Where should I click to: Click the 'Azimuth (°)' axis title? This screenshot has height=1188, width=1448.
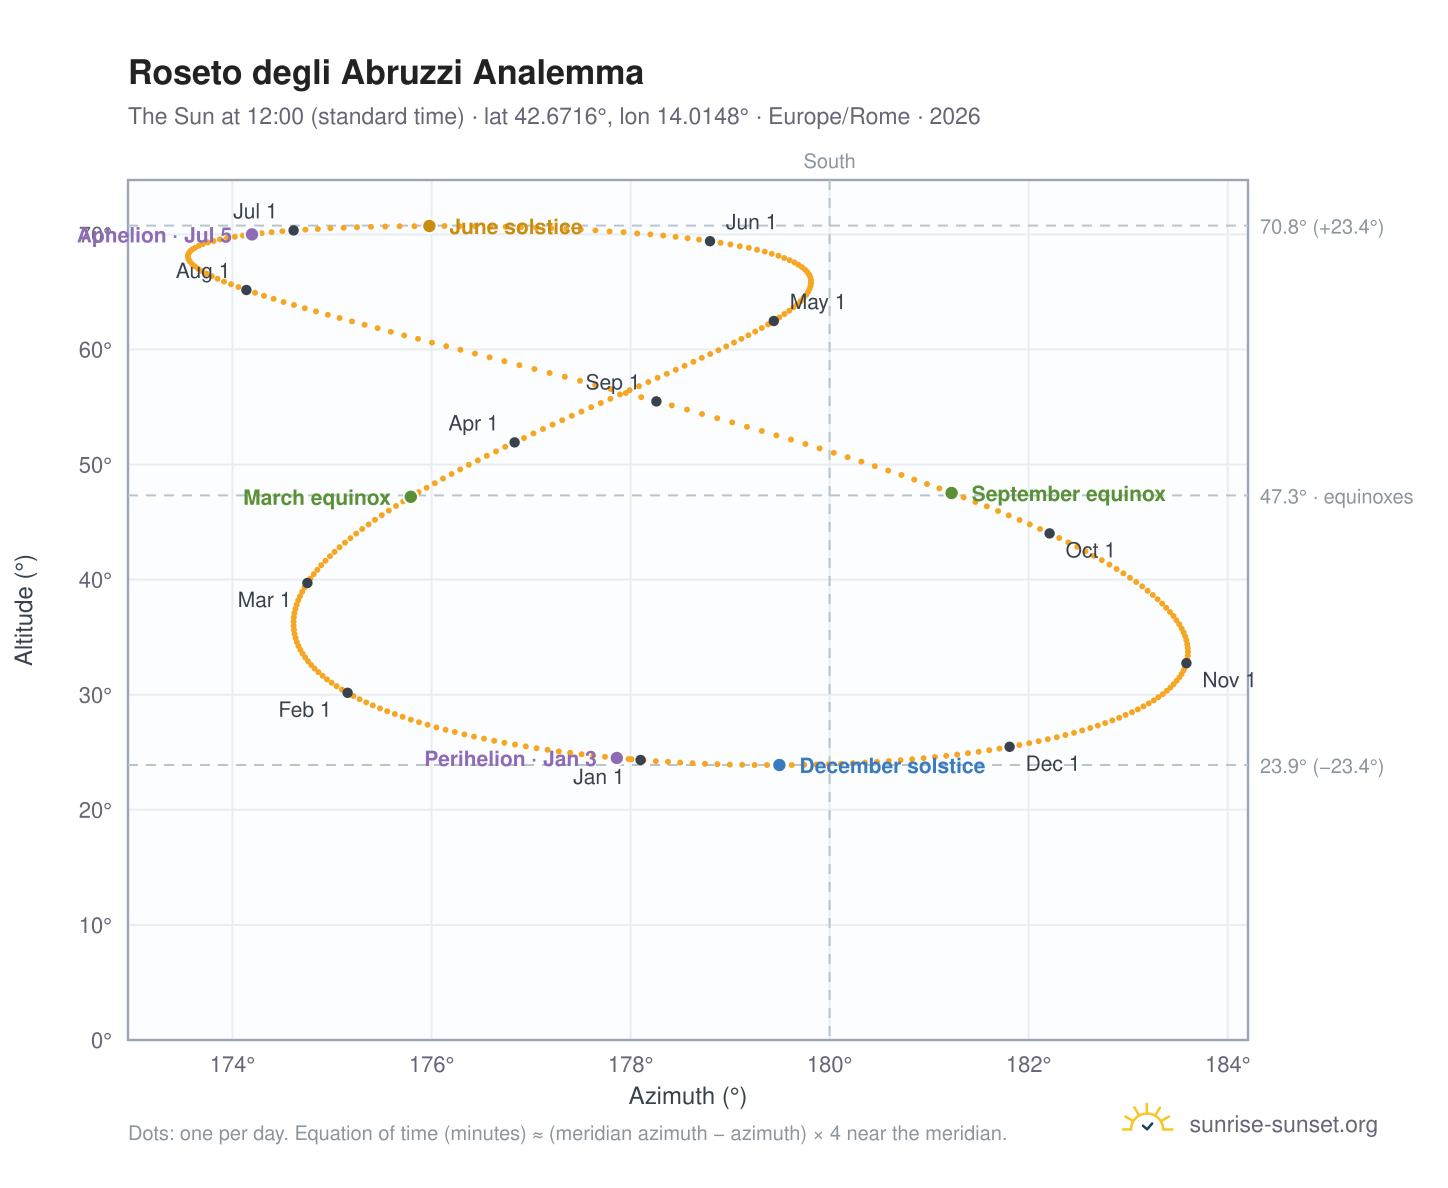point(688,1096)
